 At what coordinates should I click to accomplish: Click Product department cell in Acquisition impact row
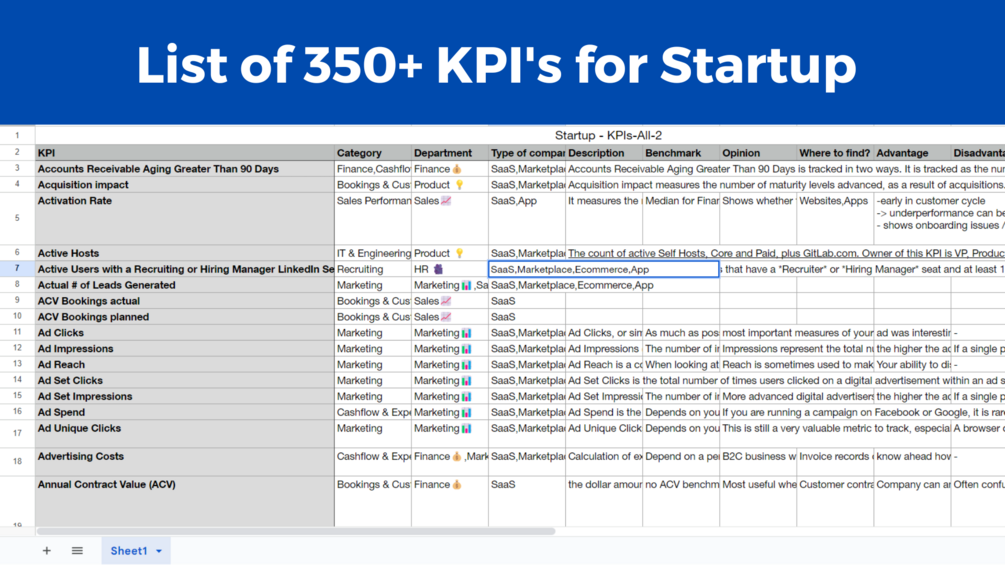tap(450, 185)
